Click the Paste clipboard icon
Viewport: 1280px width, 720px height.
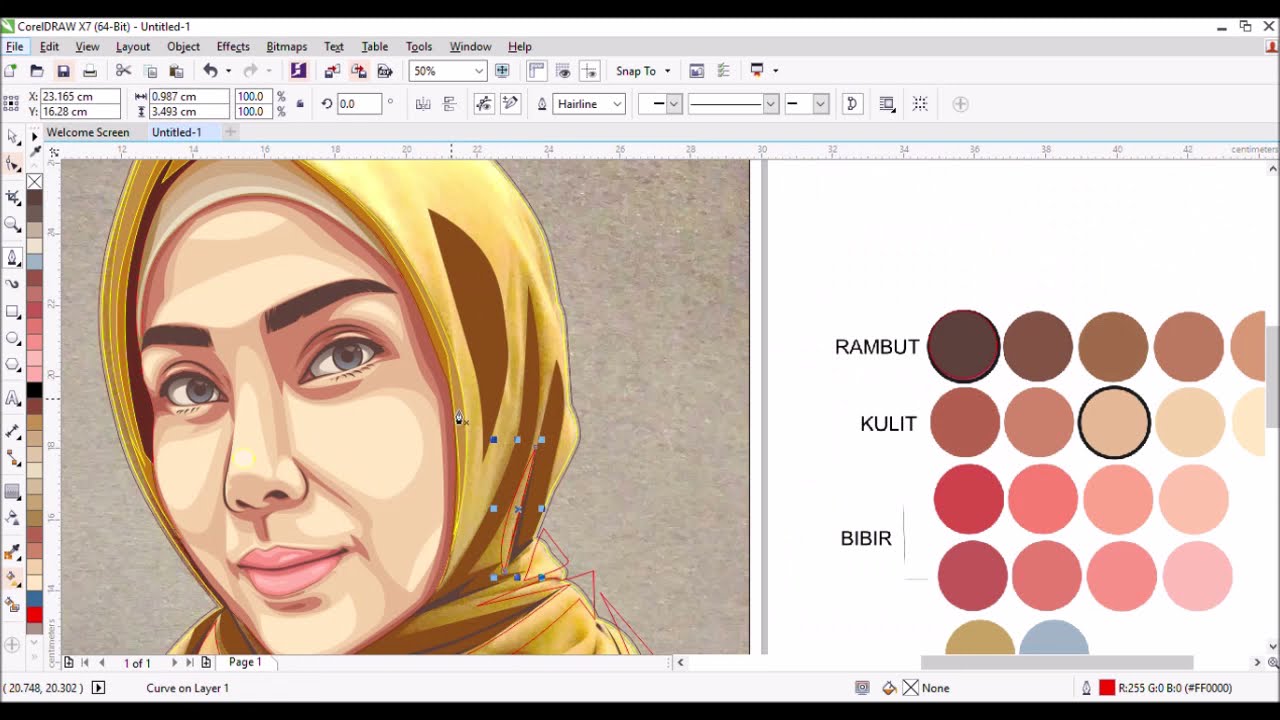click(176, 71)
